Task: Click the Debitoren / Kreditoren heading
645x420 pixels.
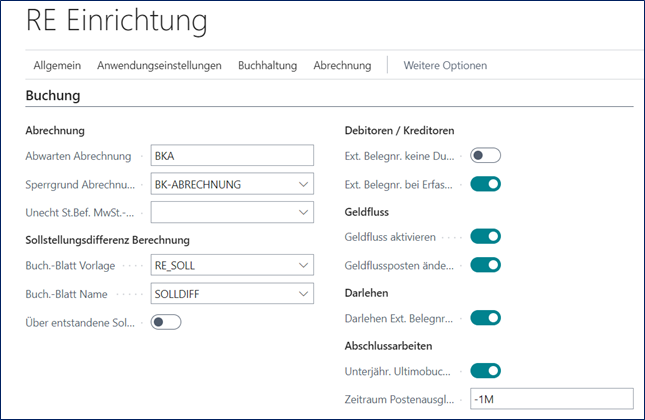Action: (x=399, y=131)
